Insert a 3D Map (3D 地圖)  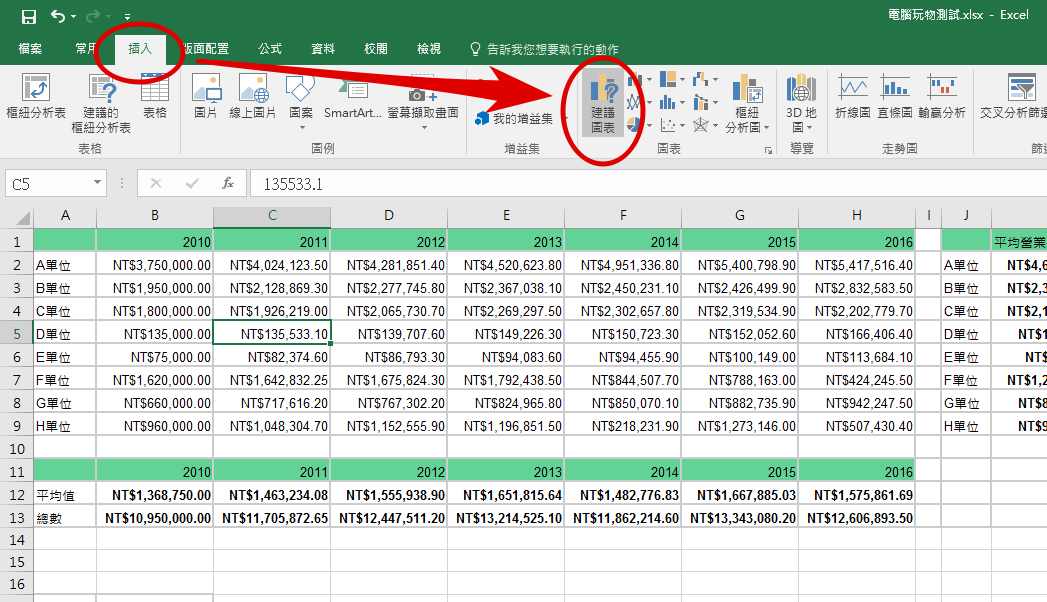pos(801,100)
